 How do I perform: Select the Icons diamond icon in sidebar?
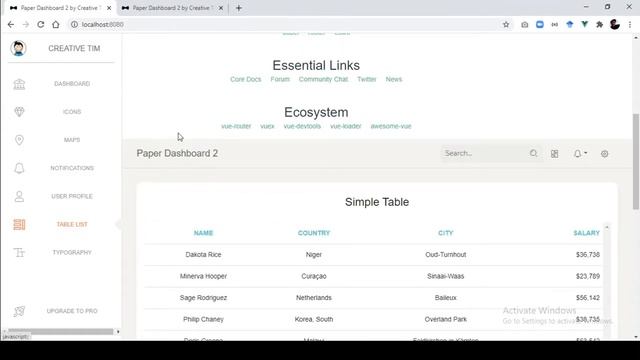coord(19,112)
